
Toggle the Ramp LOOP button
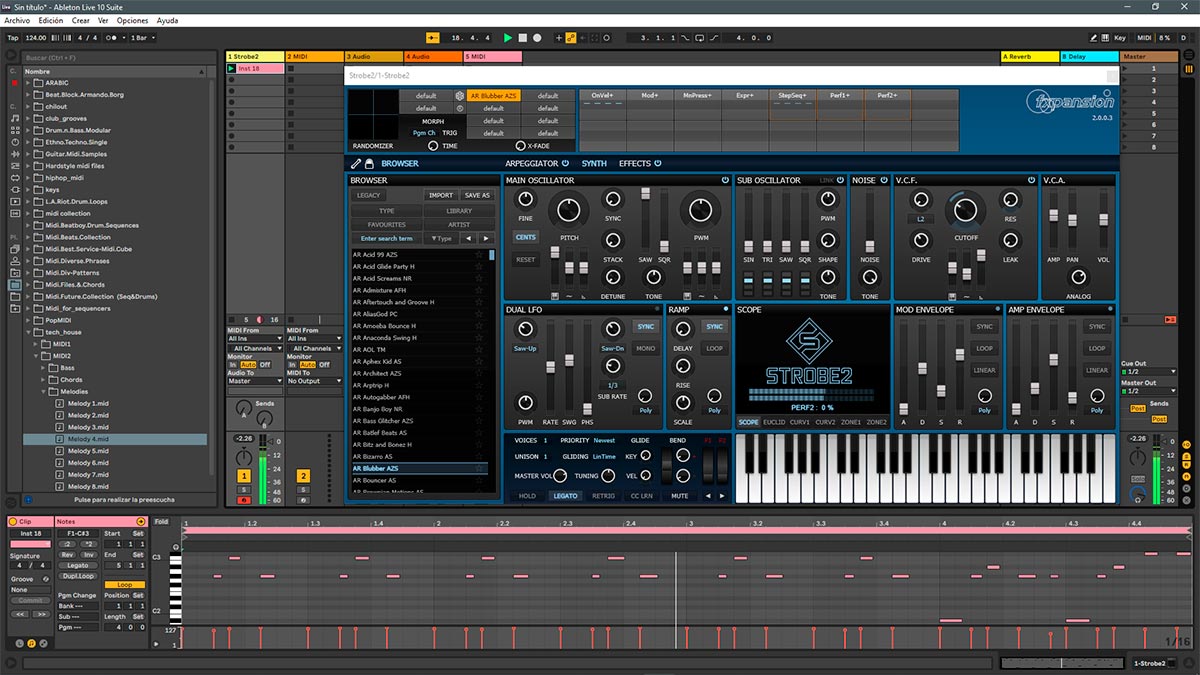point(714,349)
